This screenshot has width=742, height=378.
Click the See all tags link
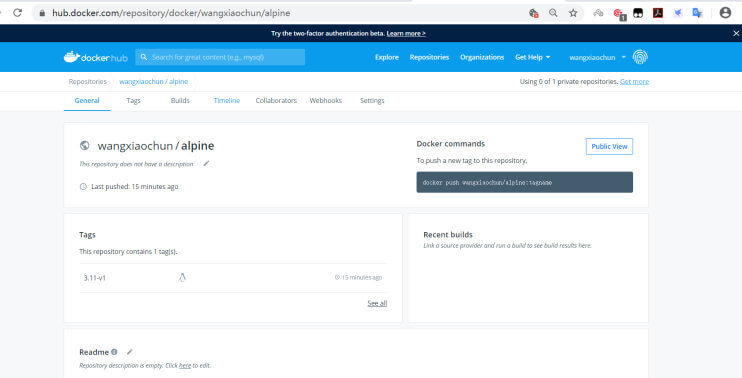[377, 303]
